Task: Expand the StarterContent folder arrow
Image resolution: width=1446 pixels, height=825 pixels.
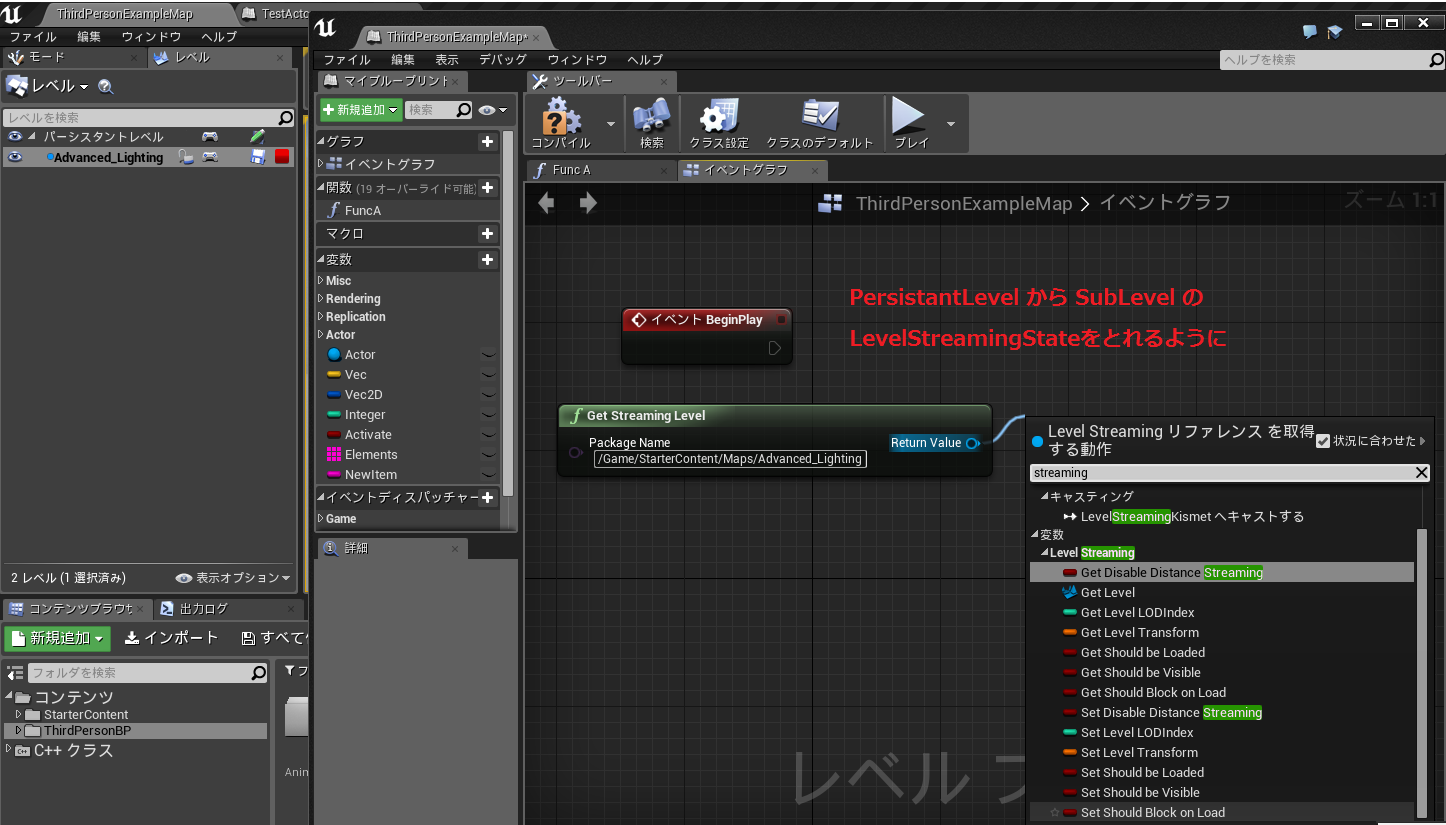Action: click(x=19, y=715)
